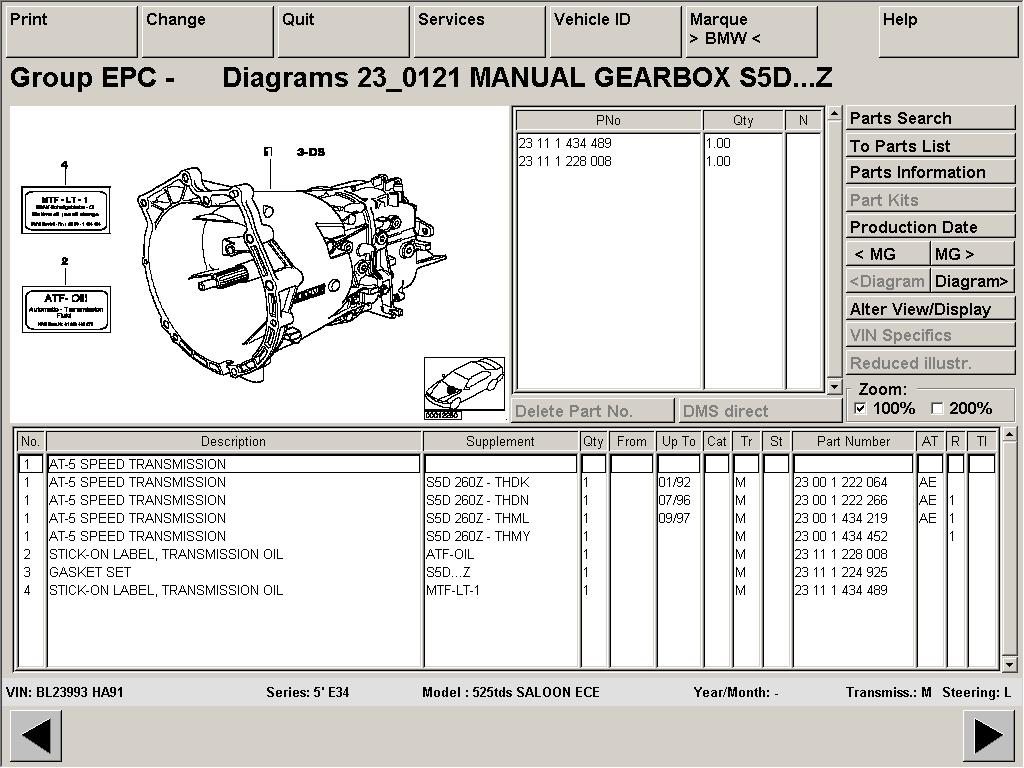Open the next Diagram> button
The width and height of the screenshot is (1024, 768).
coord(971,281)
